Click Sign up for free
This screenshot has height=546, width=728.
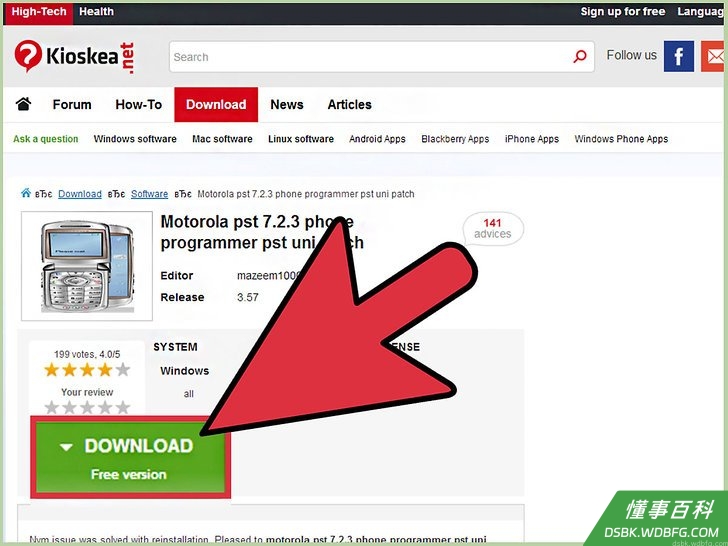tap(623, 12)
